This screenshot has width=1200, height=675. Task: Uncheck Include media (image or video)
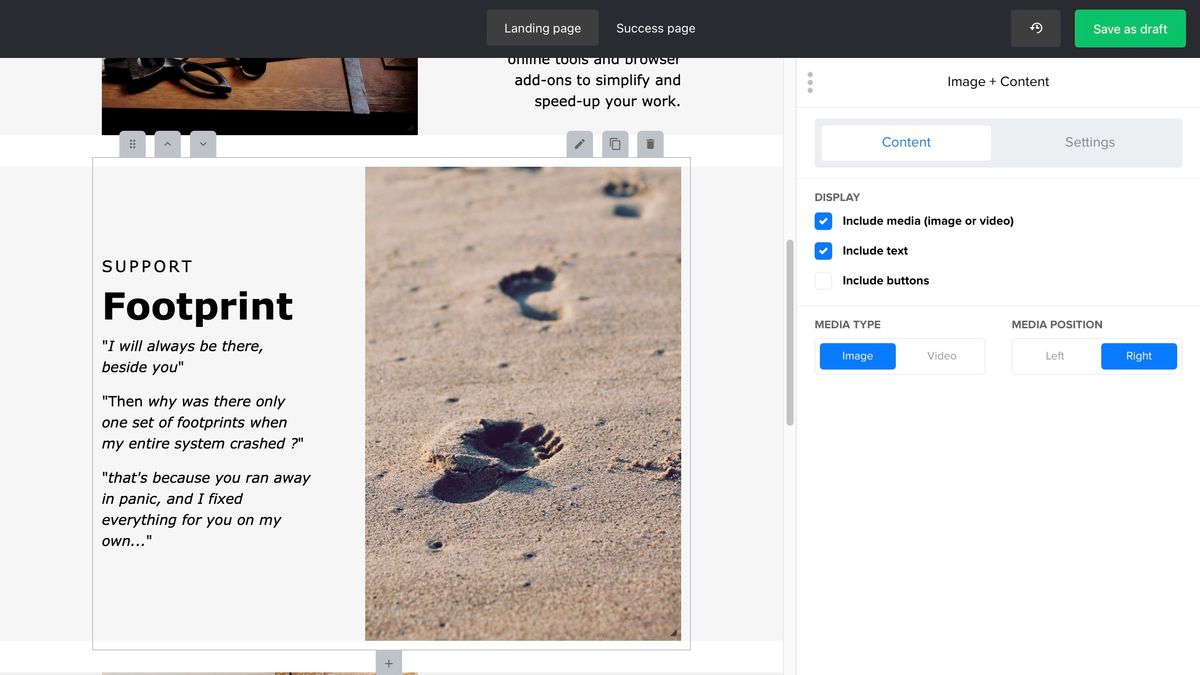tap(822, 221)
